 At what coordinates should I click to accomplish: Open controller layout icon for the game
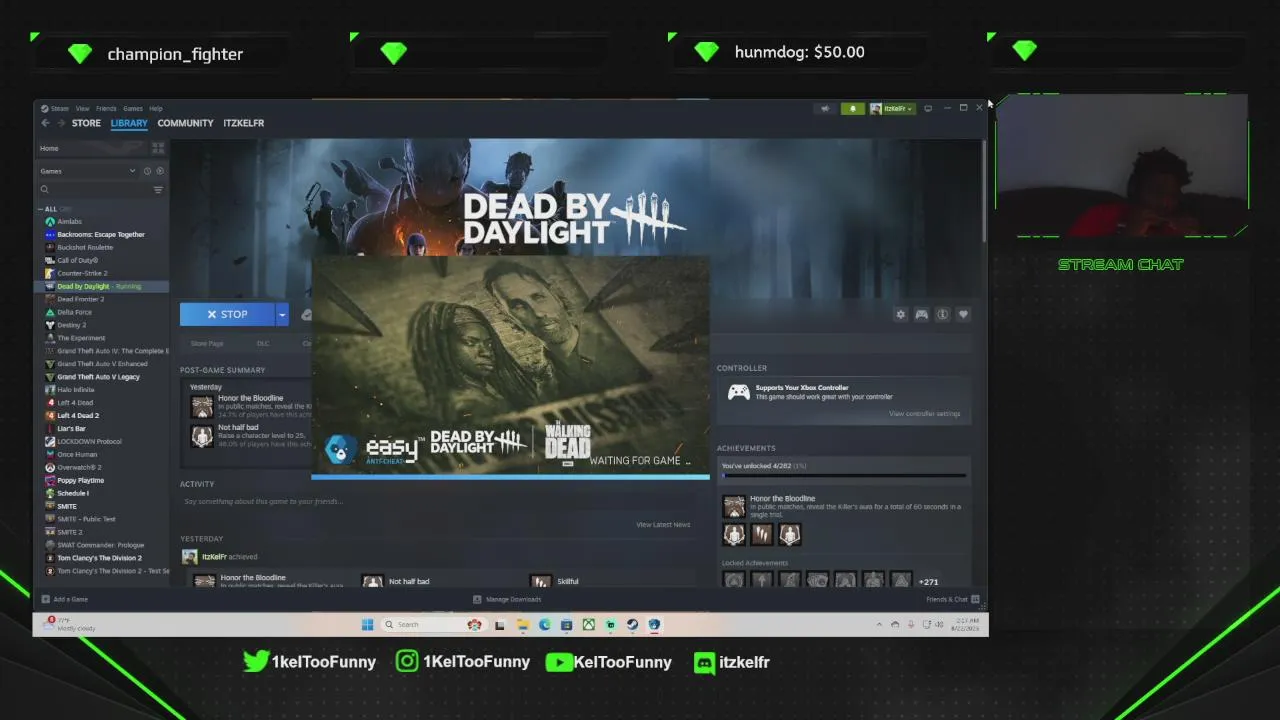[921, 314]
